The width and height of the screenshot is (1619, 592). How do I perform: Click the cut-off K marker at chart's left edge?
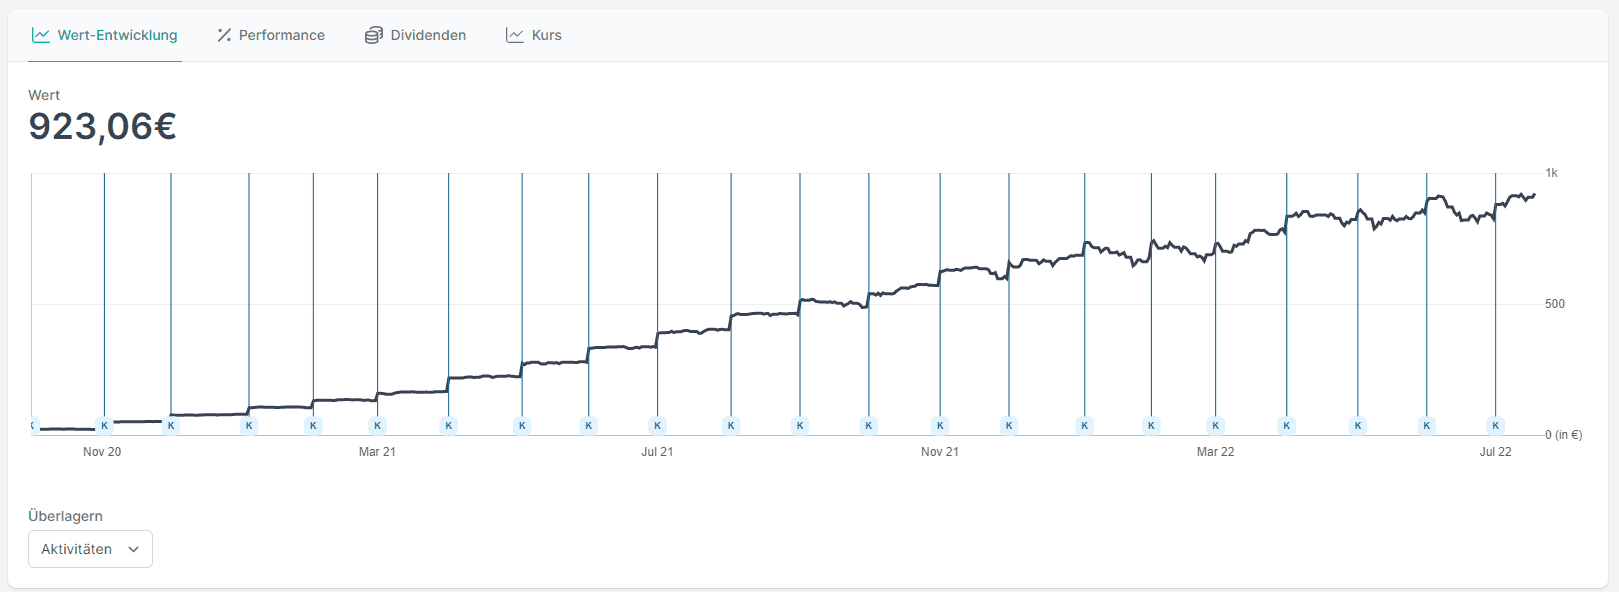tap(34, 426)
